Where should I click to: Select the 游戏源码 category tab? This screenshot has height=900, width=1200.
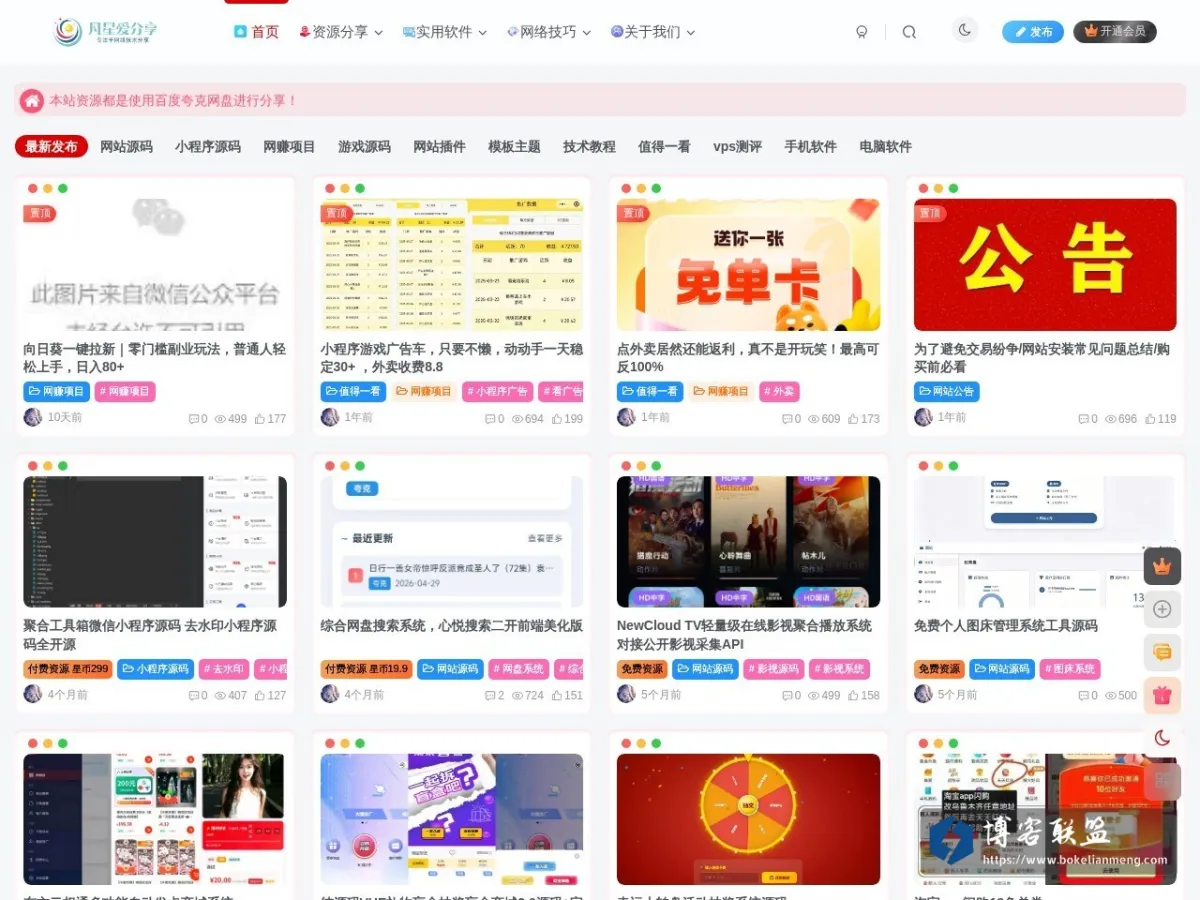click(364, 147)
